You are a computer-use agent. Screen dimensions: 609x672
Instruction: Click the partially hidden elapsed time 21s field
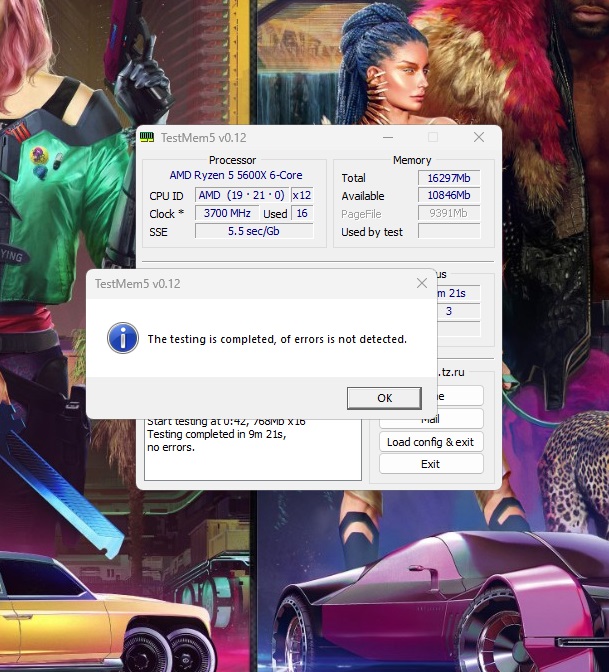pos(458,293)
